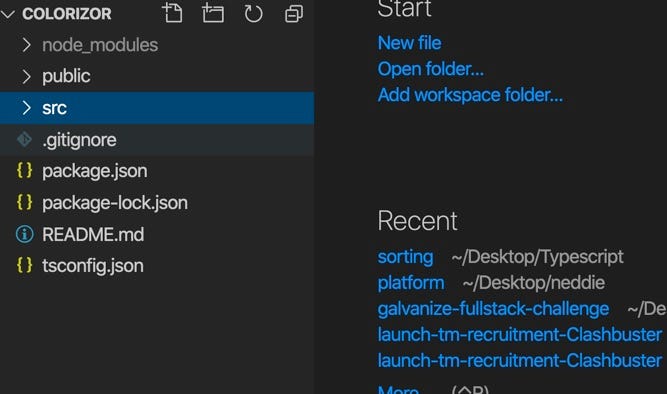This screenshot has width=667, height=394.
Task: Click the Add workspace folder... link
Action: [x=470, y=95]
